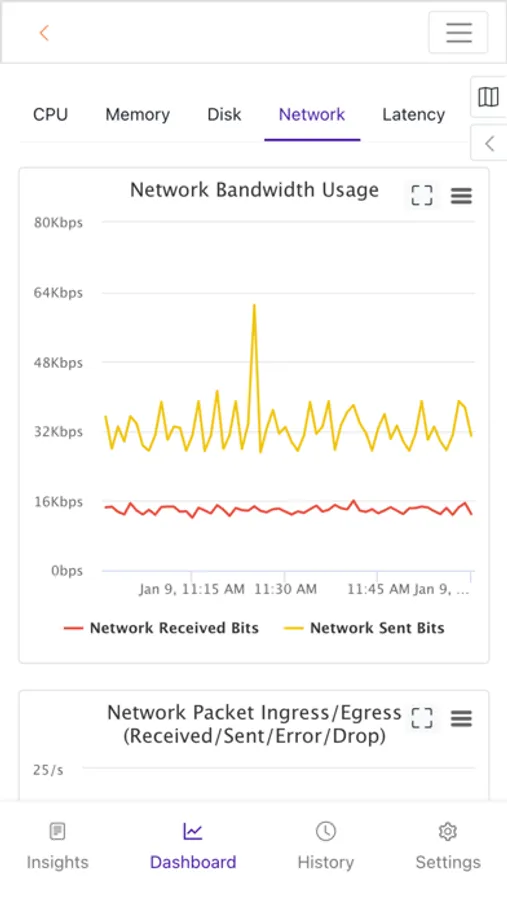Select the Disk tab

pyautogui.click(x=224, y=114)
